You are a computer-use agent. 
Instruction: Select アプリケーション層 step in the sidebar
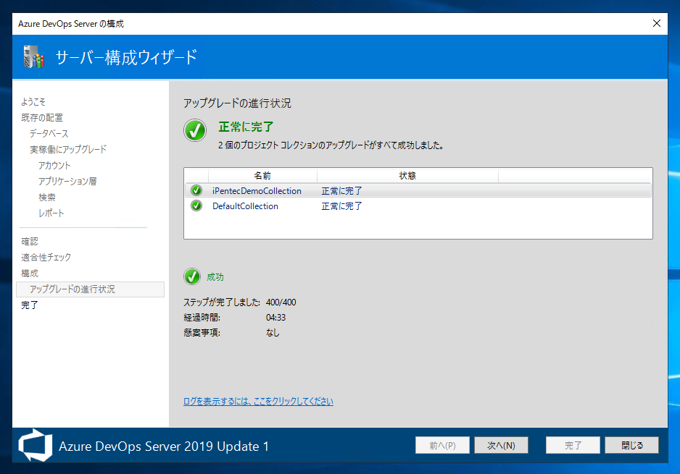[67, 181]
